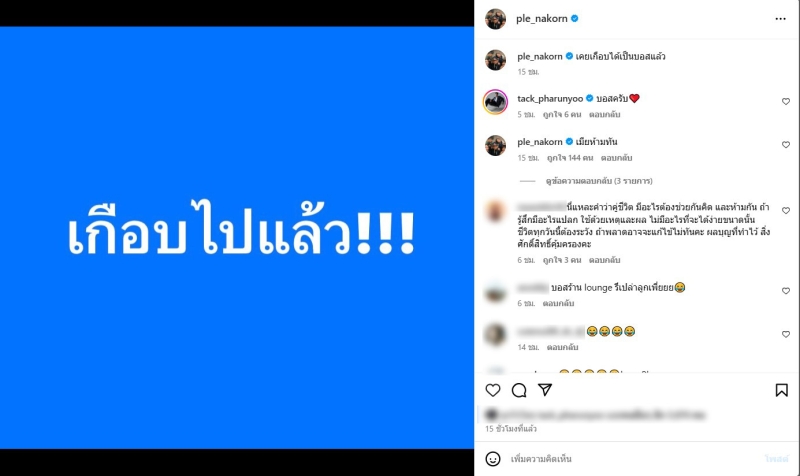View the 144 likes on ple_nakorn's comment

coord(570,158)
